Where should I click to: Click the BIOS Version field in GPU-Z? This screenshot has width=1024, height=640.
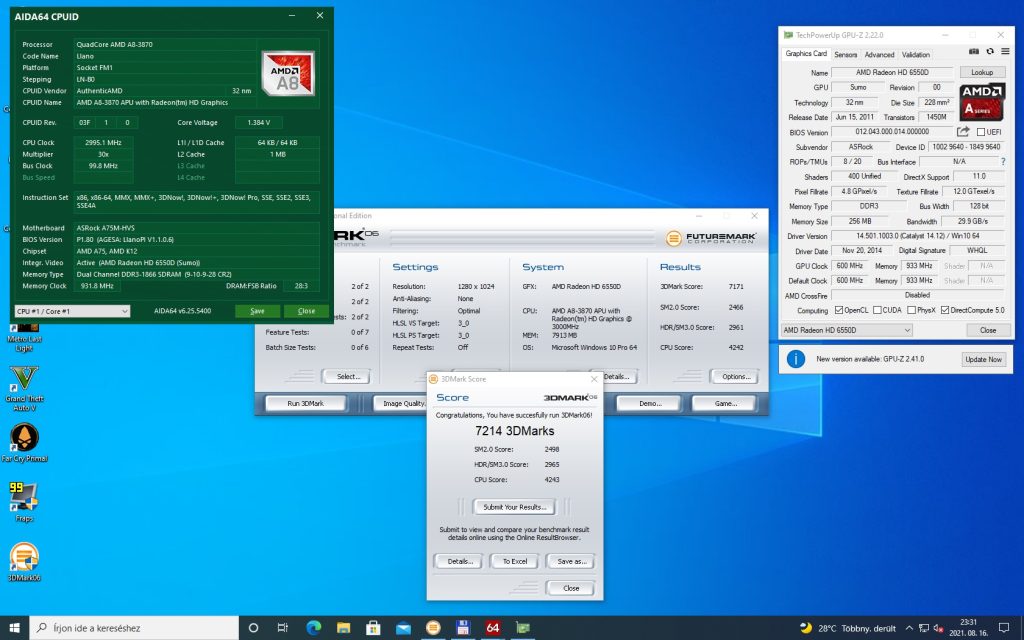tap(892, 132)
